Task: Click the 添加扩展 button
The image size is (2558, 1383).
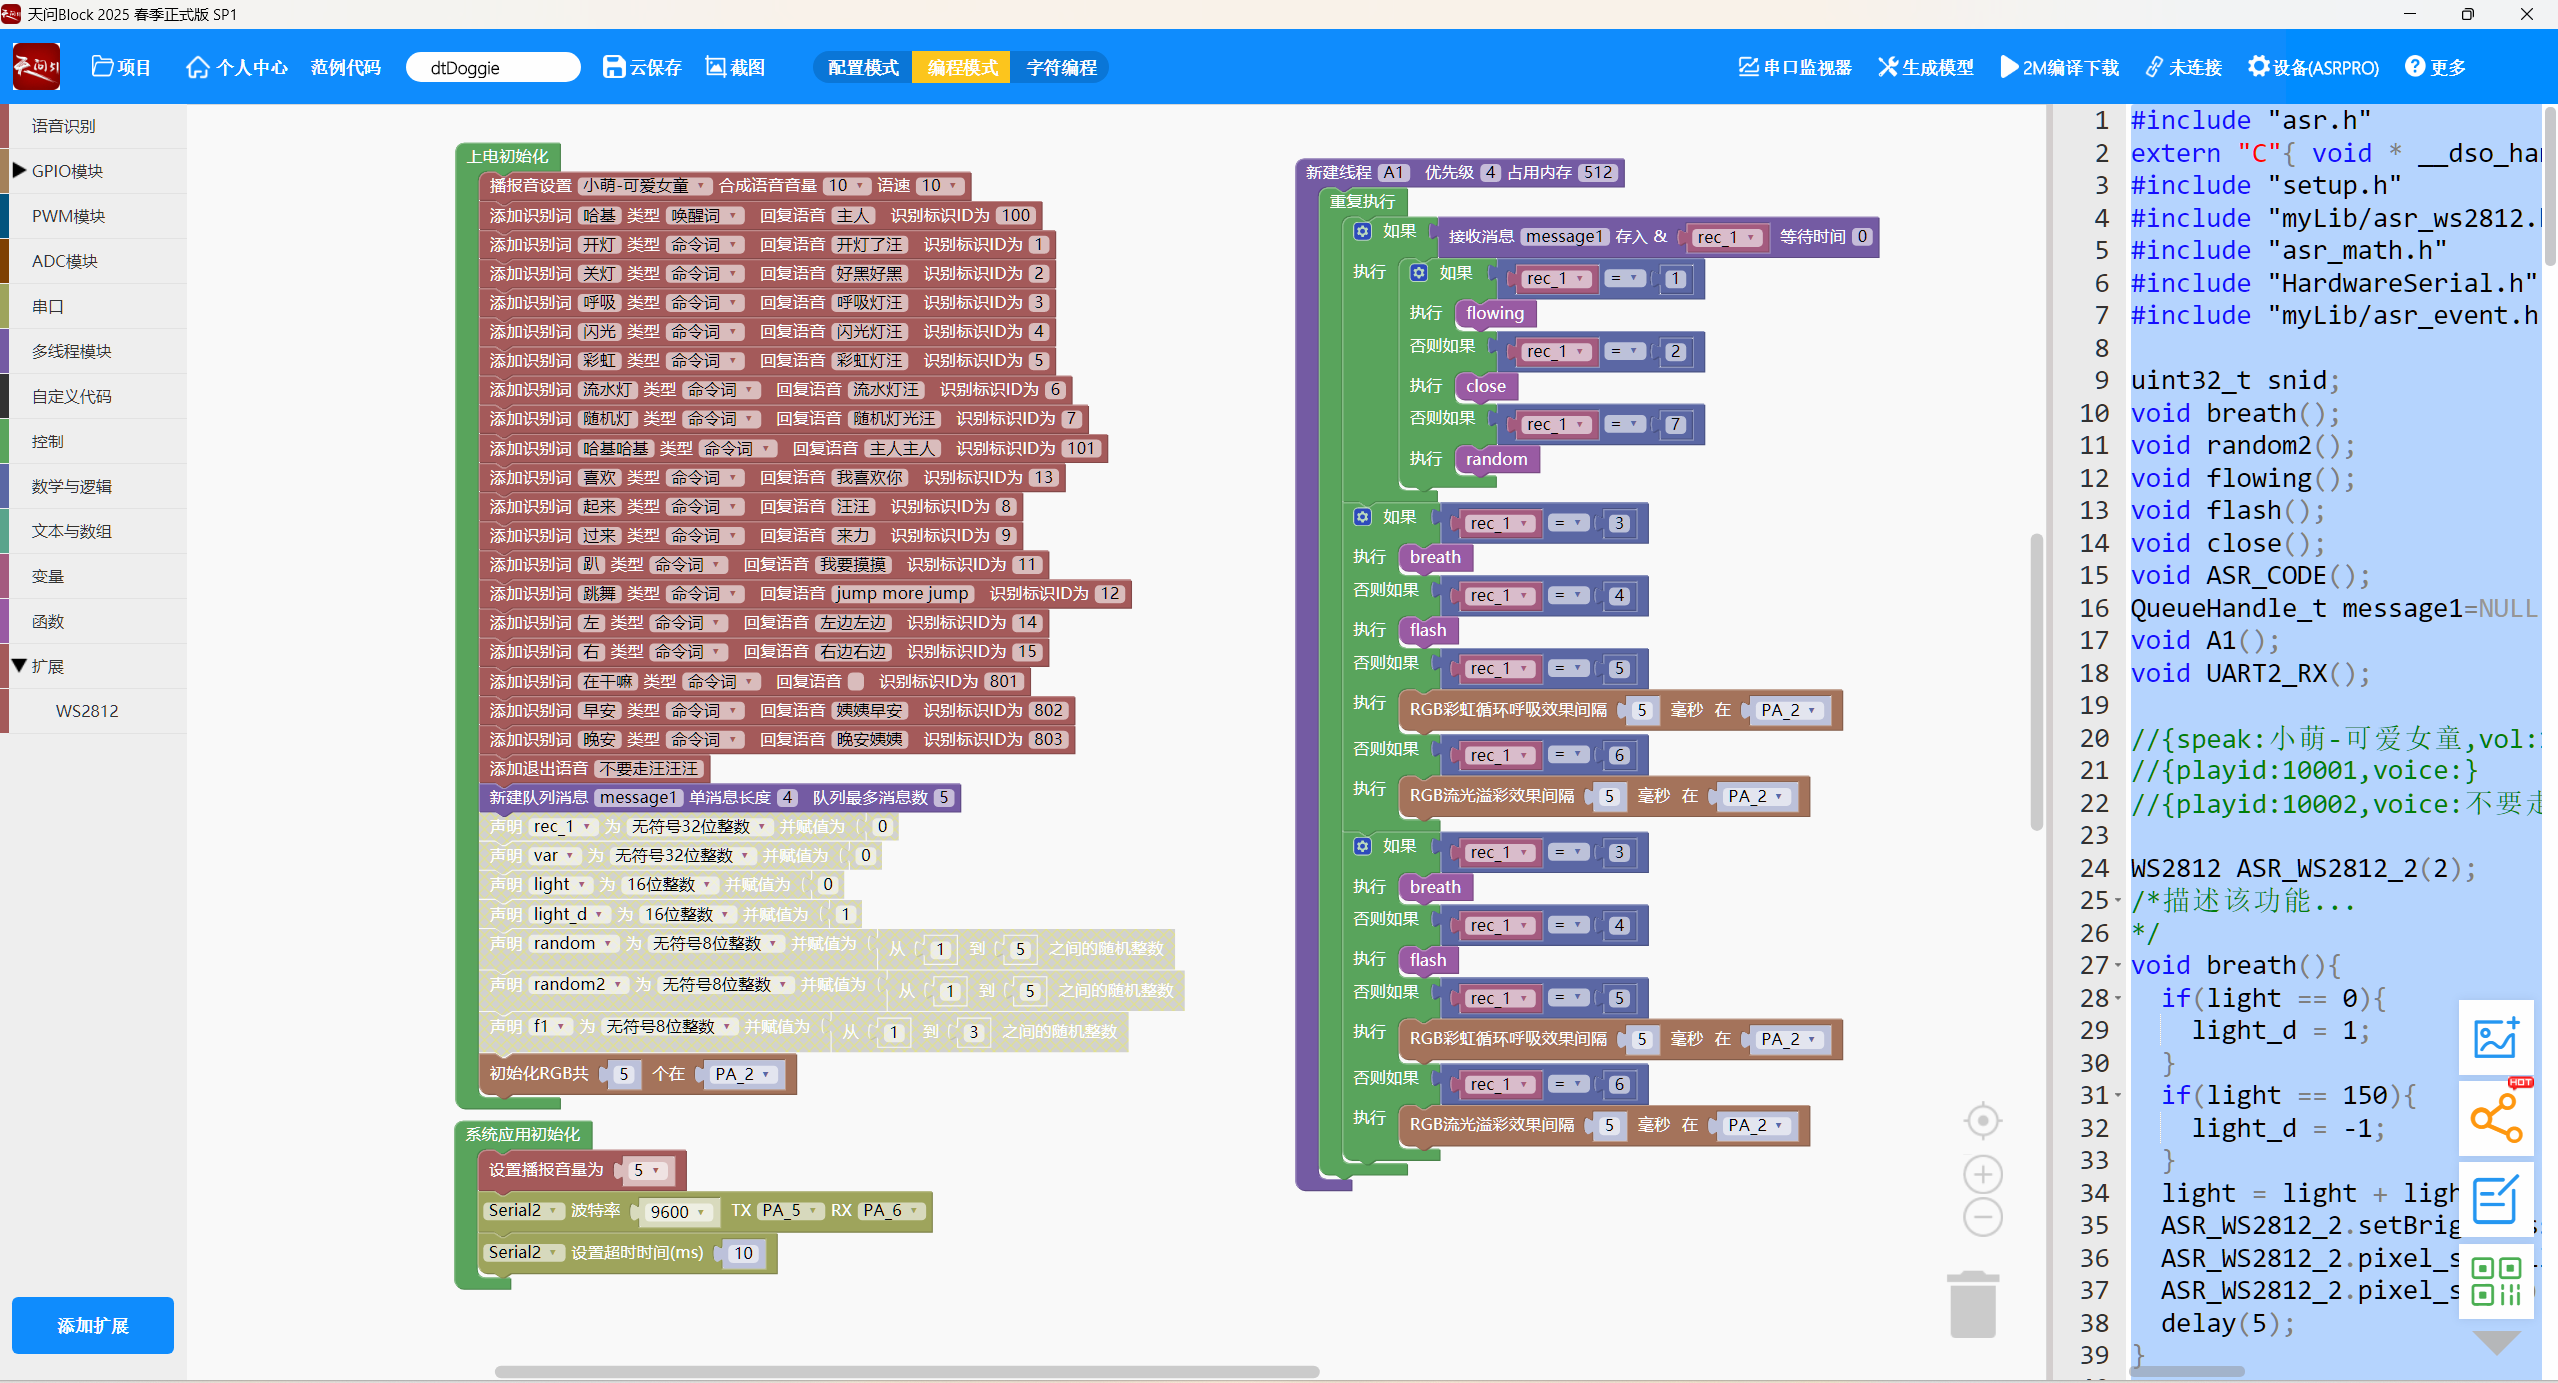Action: click(x=93, y=1325)
